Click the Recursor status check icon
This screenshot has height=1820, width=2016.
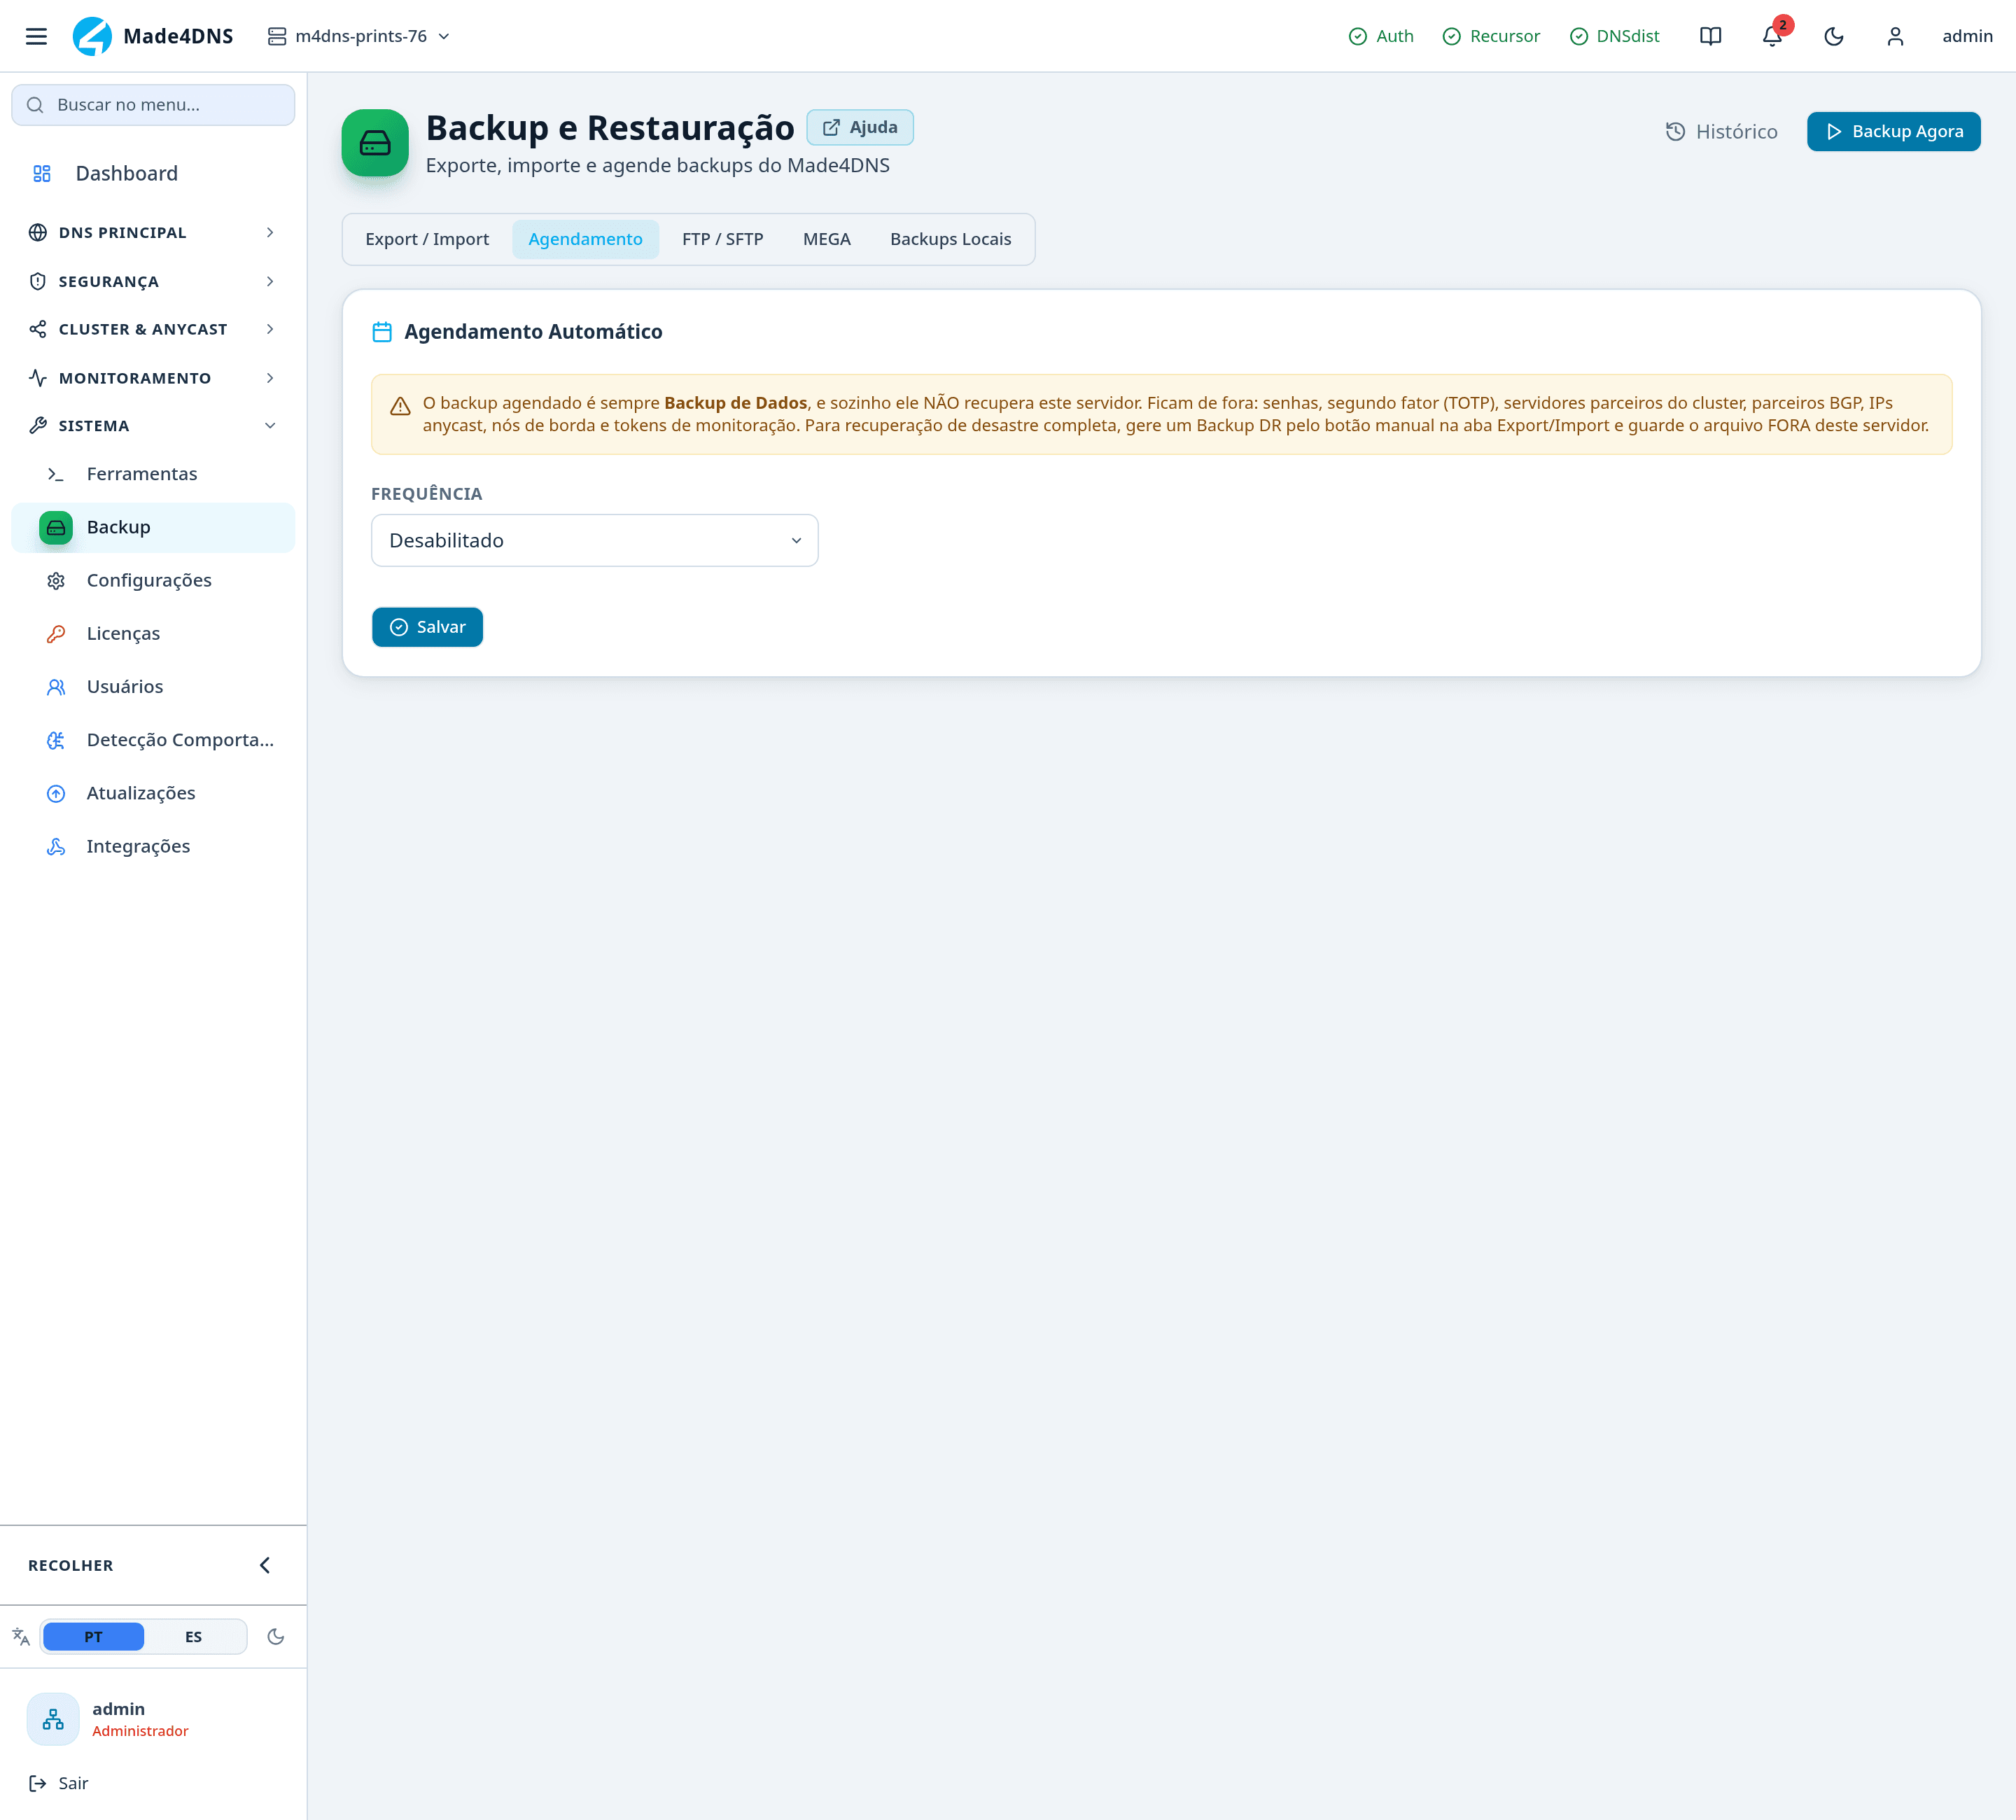point(1451,36)
